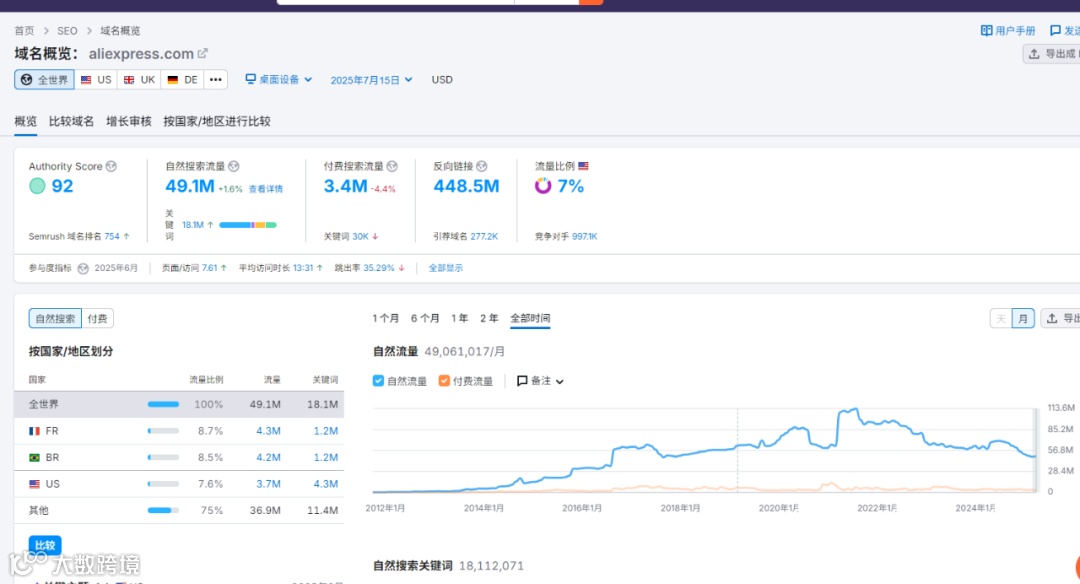Image resolution: width=1080 pixels, height=584 pixels.
Task: Select UK database button
Action: [x=139, y=80]
